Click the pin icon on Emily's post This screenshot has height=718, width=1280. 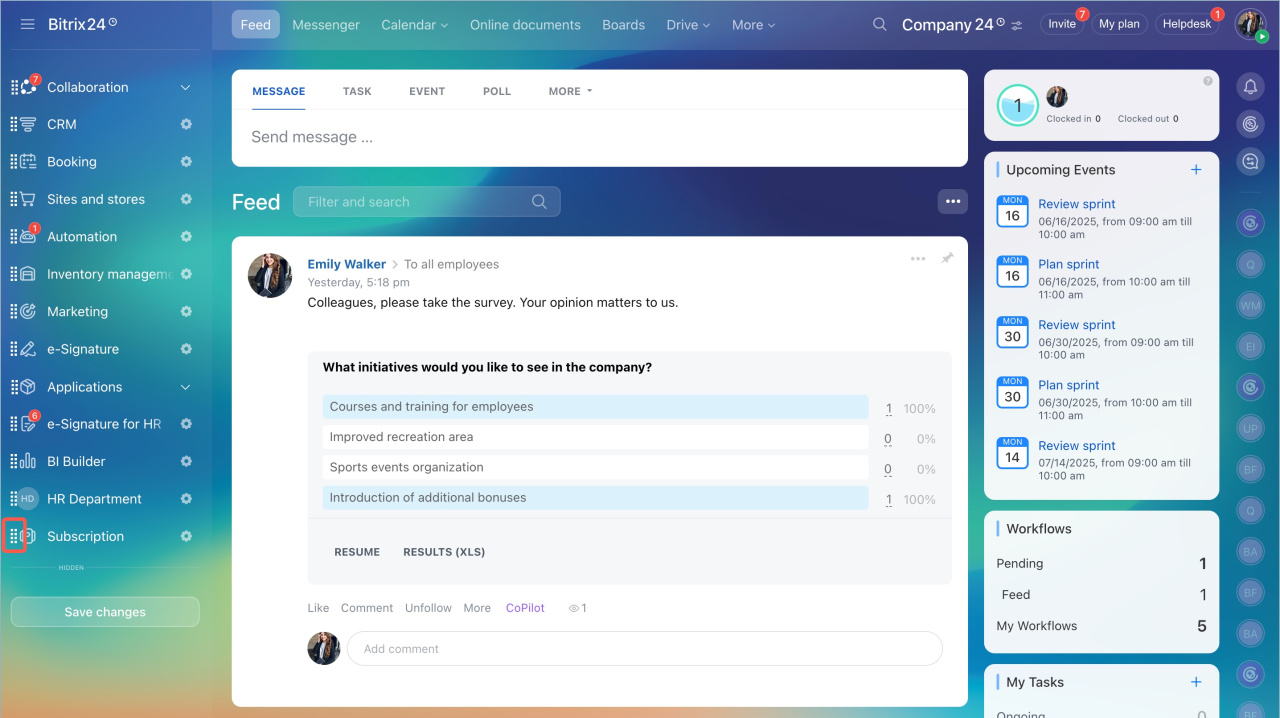[x=947, y=259]
